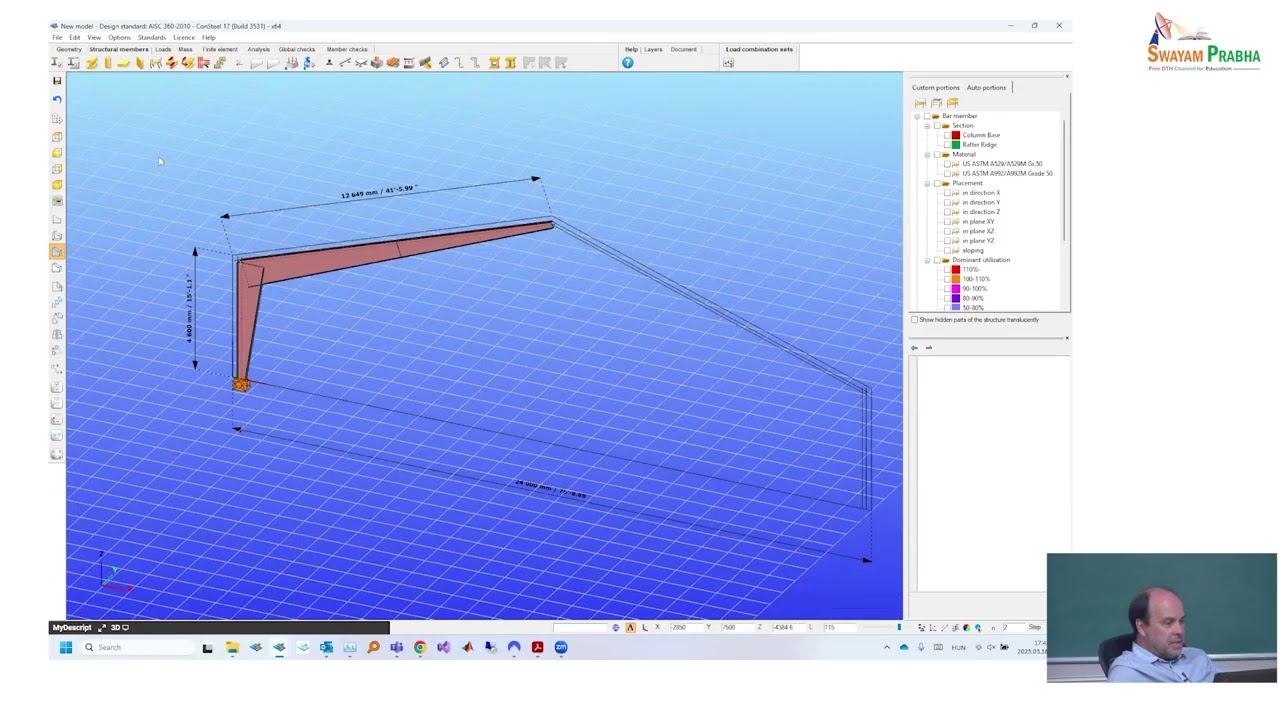Select the Auto portions tab

(x=986, y=88)
